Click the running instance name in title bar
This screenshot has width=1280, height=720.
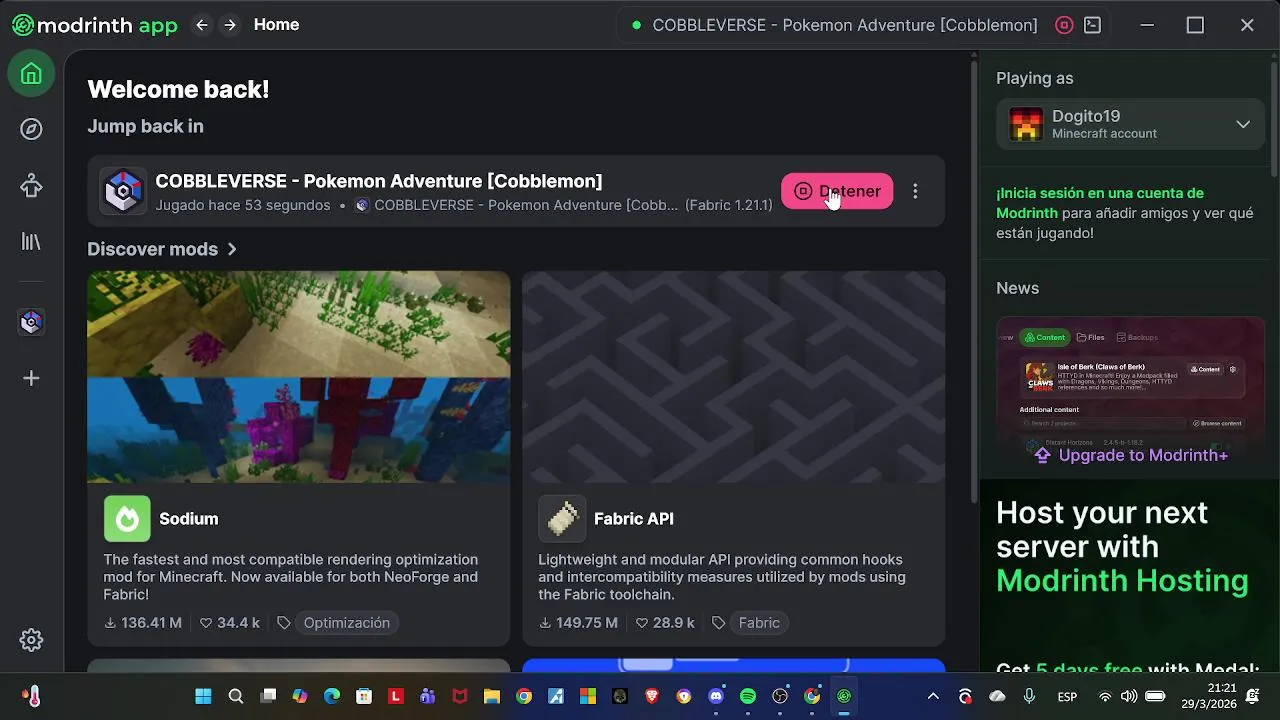[x=845, y=25]
